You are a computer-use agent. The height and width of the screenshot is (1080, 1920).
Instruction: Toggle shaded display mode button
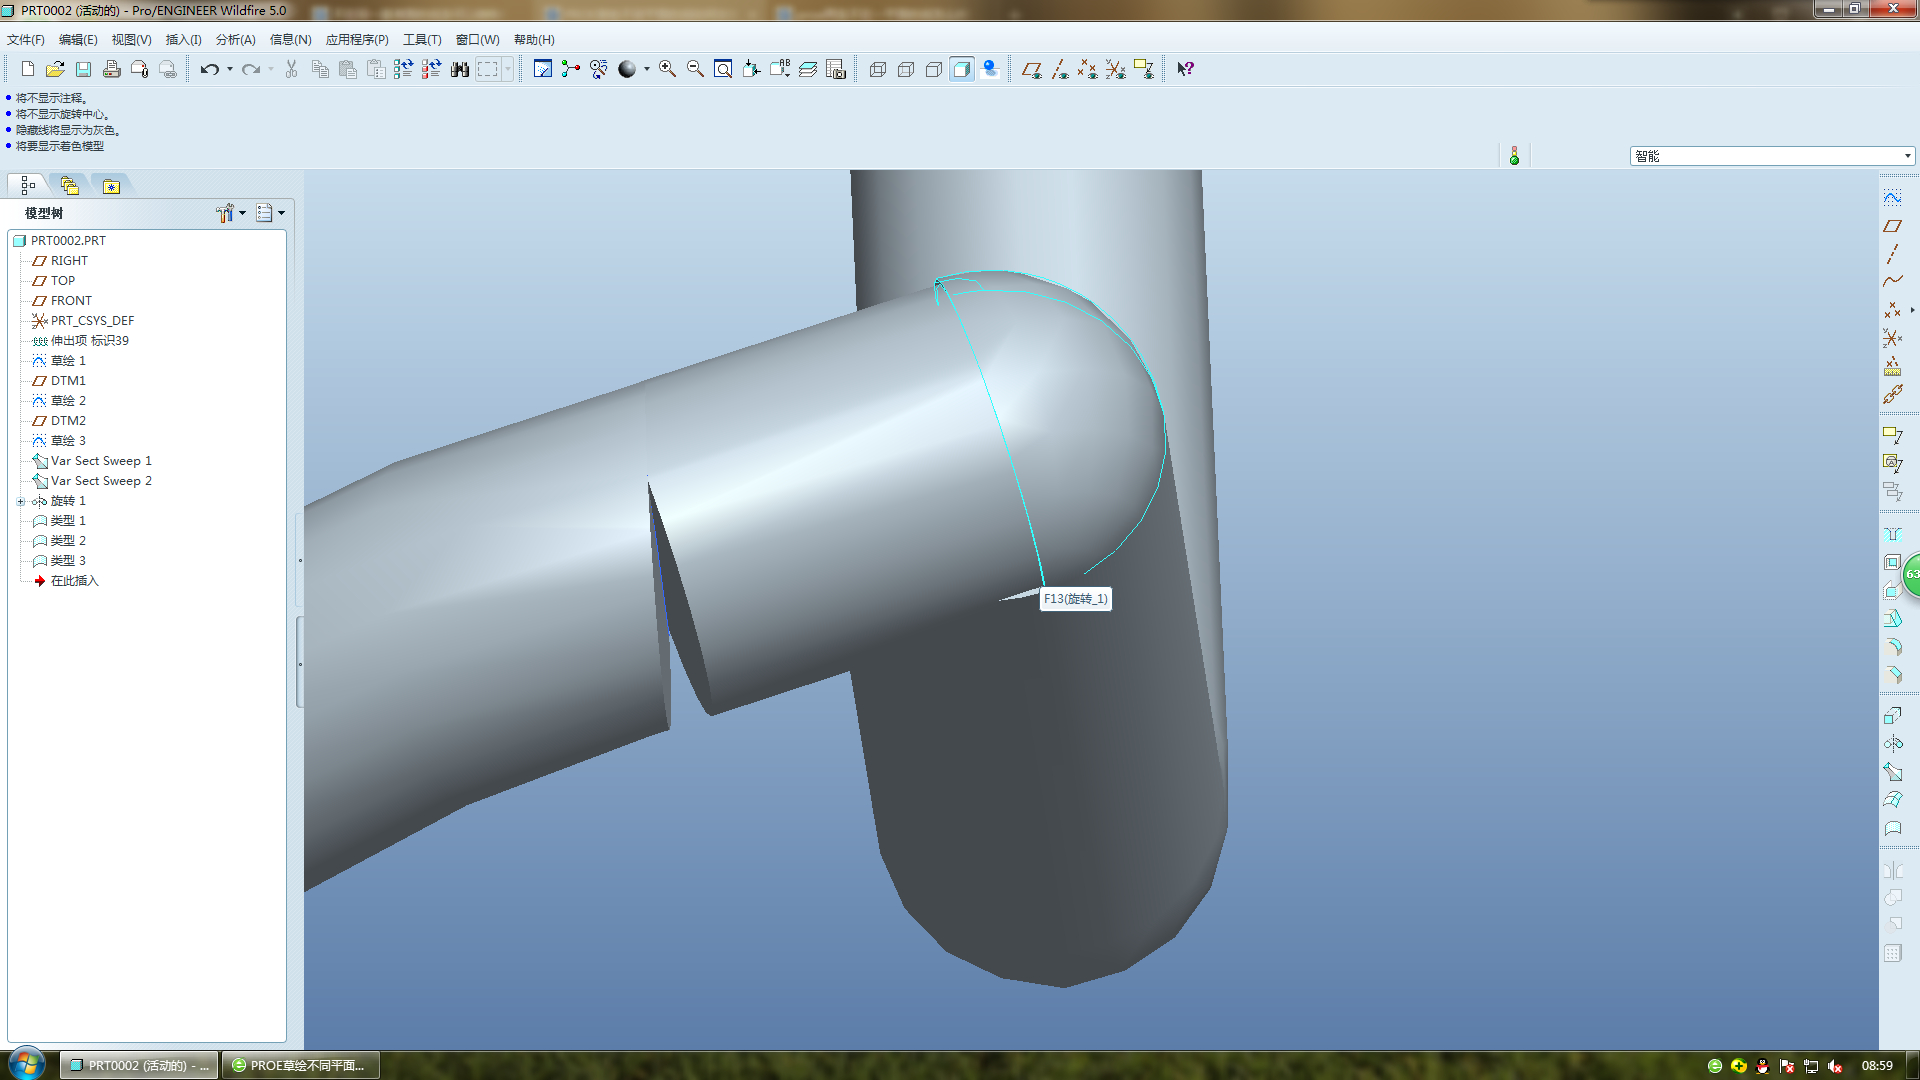click(961, 69)
